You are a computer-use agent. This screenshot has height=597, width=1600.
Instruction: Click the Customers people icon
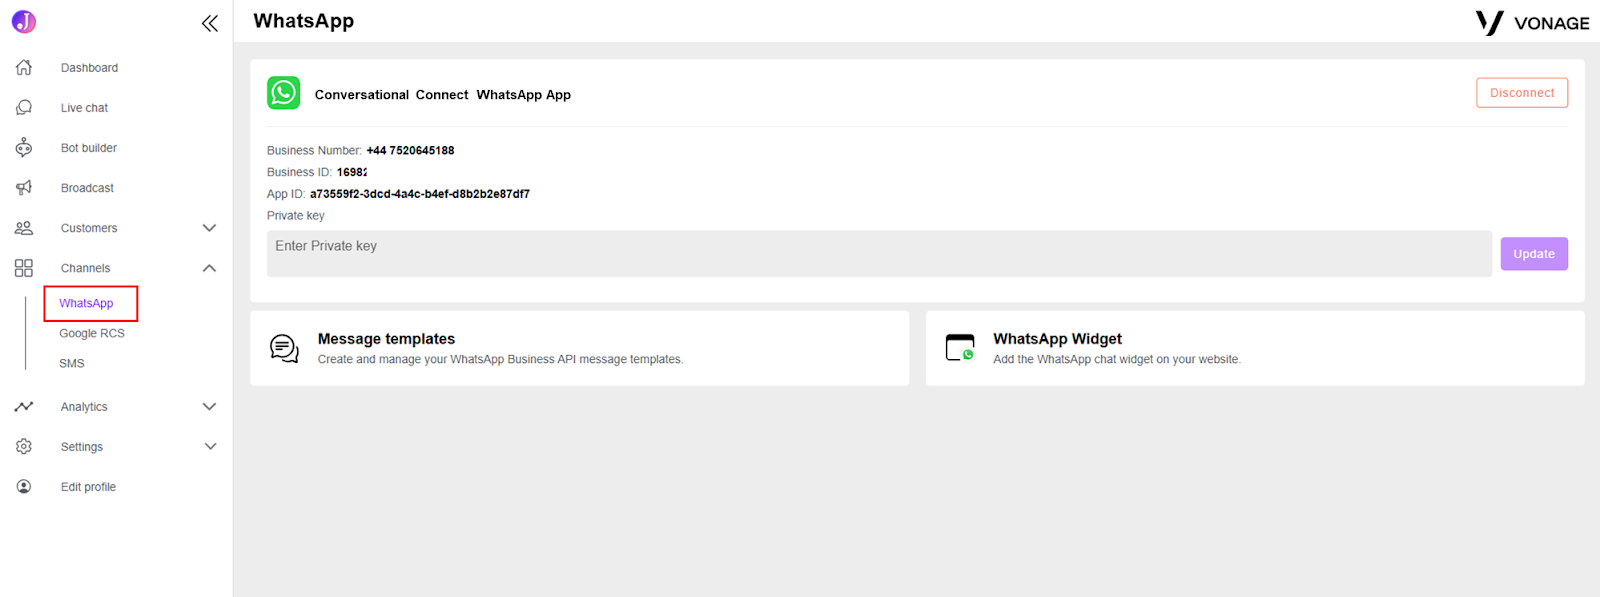point(24,228)
